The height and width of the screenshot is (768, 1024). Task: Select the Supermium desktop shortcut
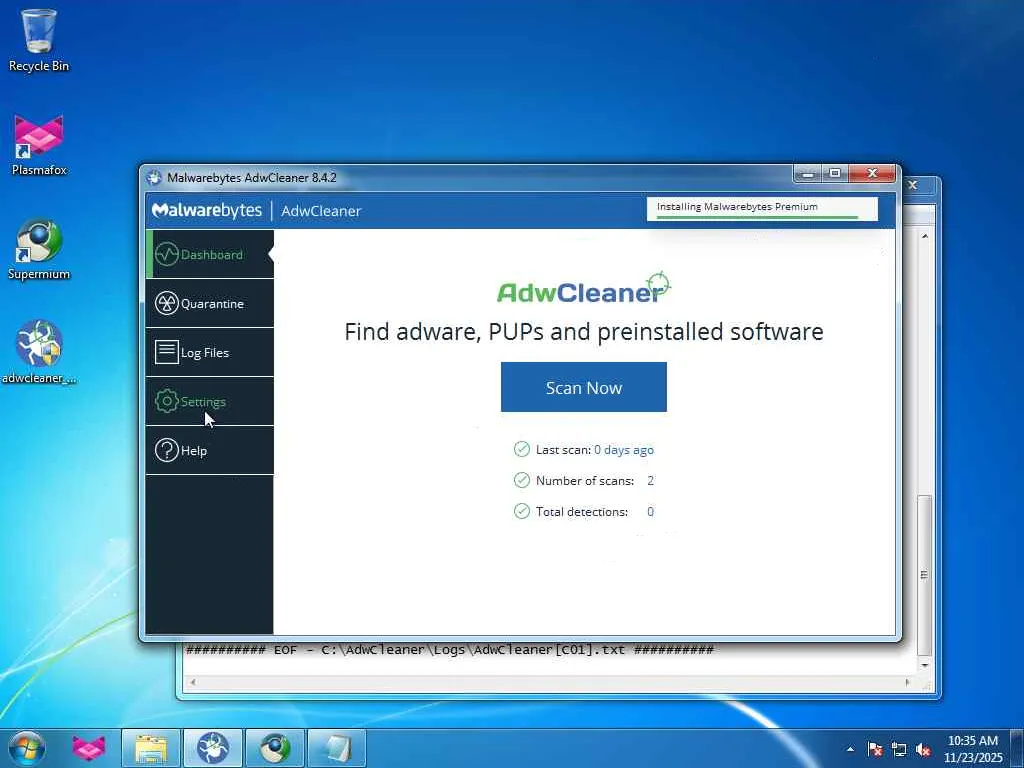coord(39,249)
